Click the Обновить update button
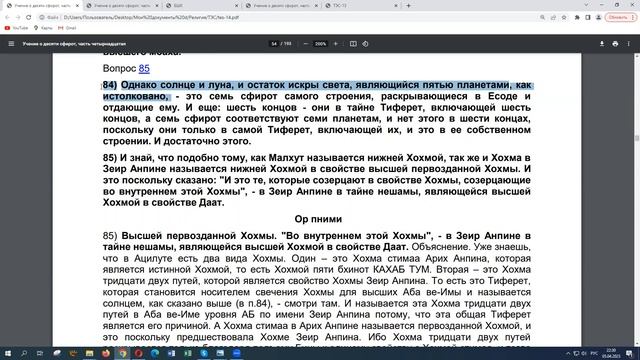This screenshot has width=640, height=360. coord(620,18)
